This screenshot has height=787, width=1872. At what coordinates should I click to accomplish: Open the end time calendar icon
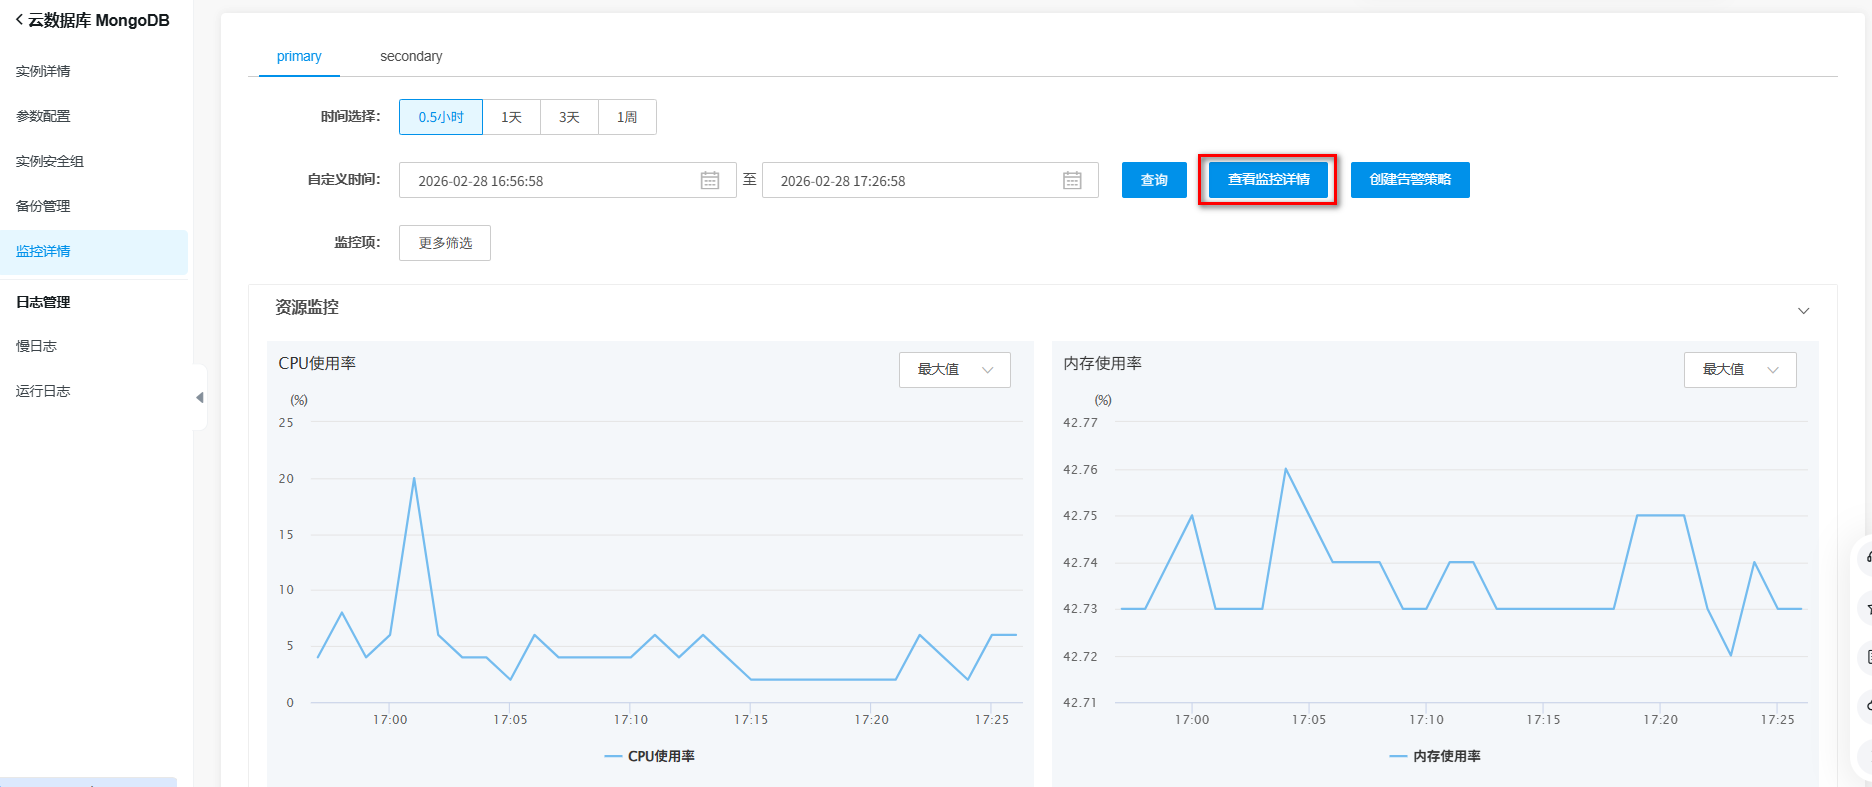coord(1072,180)
